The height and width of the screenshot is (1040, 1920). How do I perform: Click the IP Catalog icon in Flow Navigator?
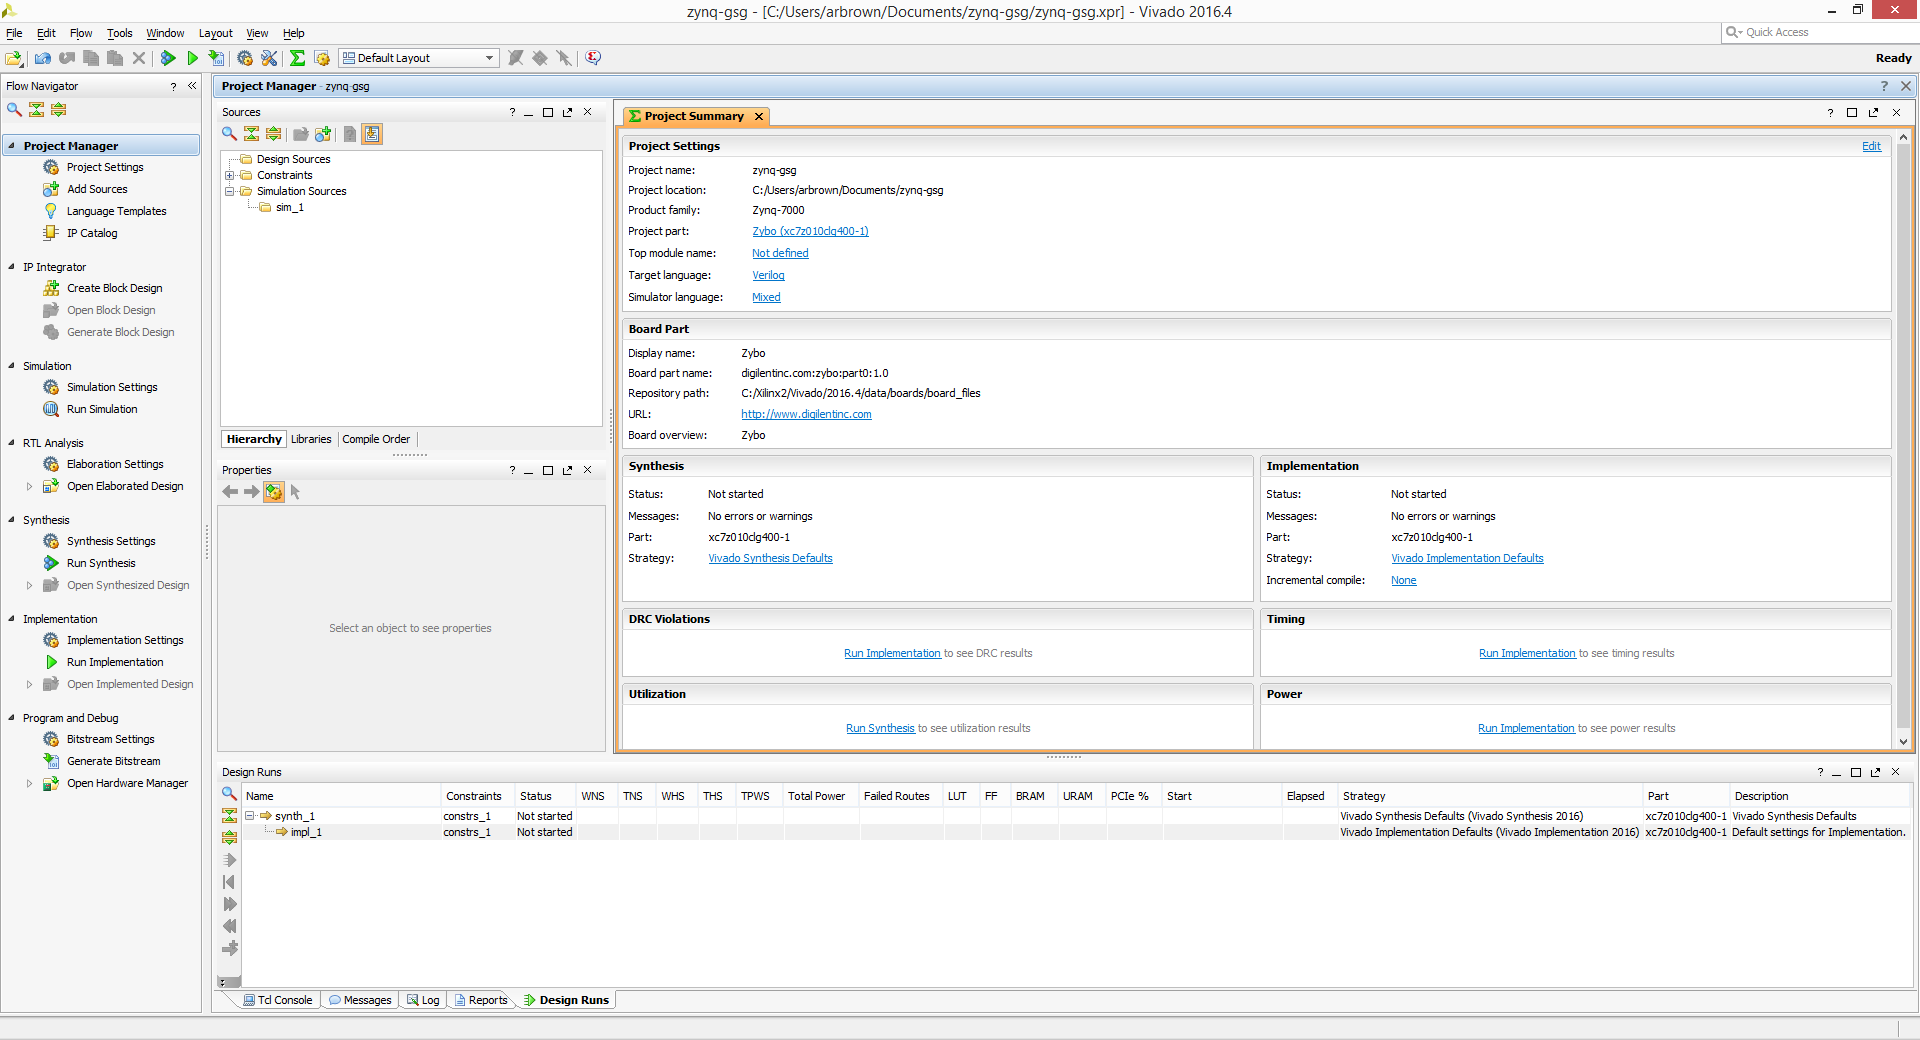(51, 233)
